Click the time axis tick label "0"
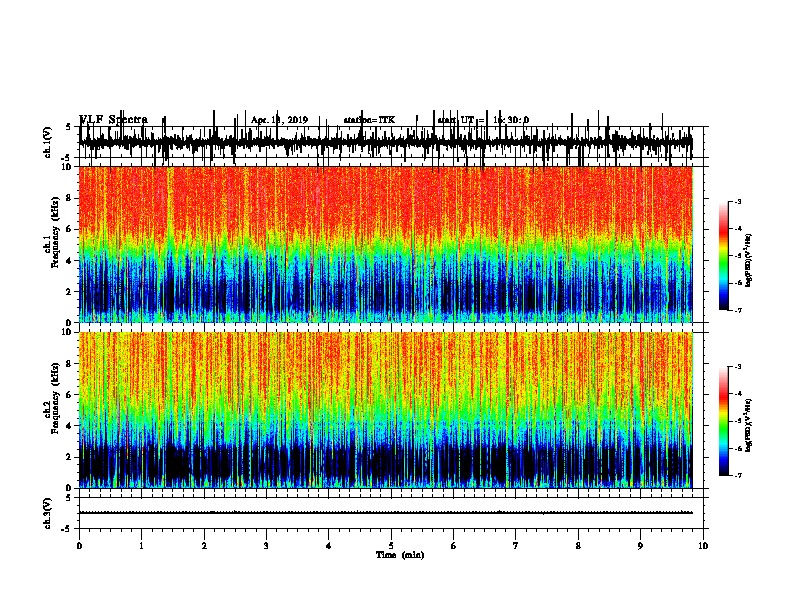The width and height of the screenshot is (792, 612). click(x=79, y=546)
